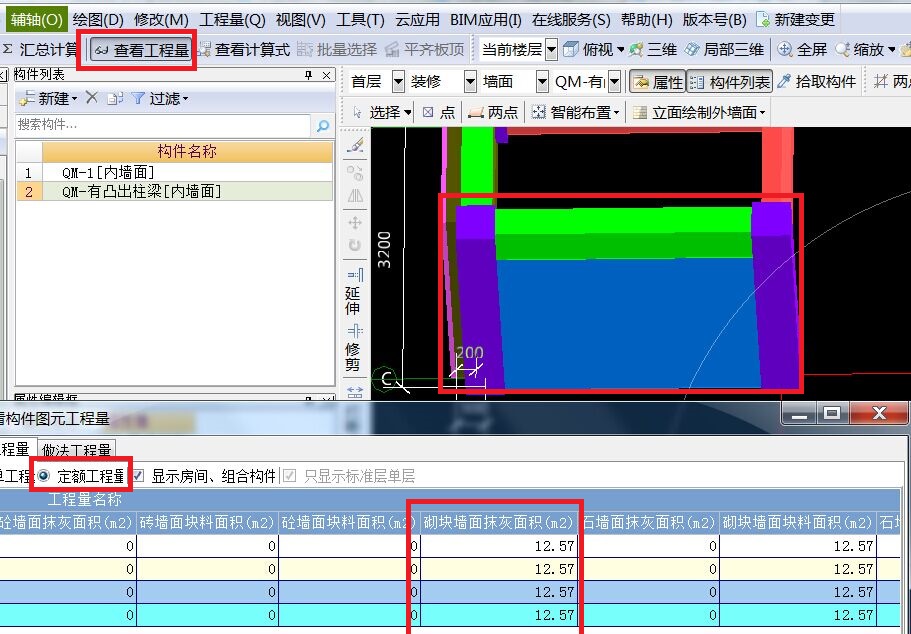Image resolution: width=911 pixels, height=634 pixels.
Task: Click the search magnifier icon
Action: point(323,125)
